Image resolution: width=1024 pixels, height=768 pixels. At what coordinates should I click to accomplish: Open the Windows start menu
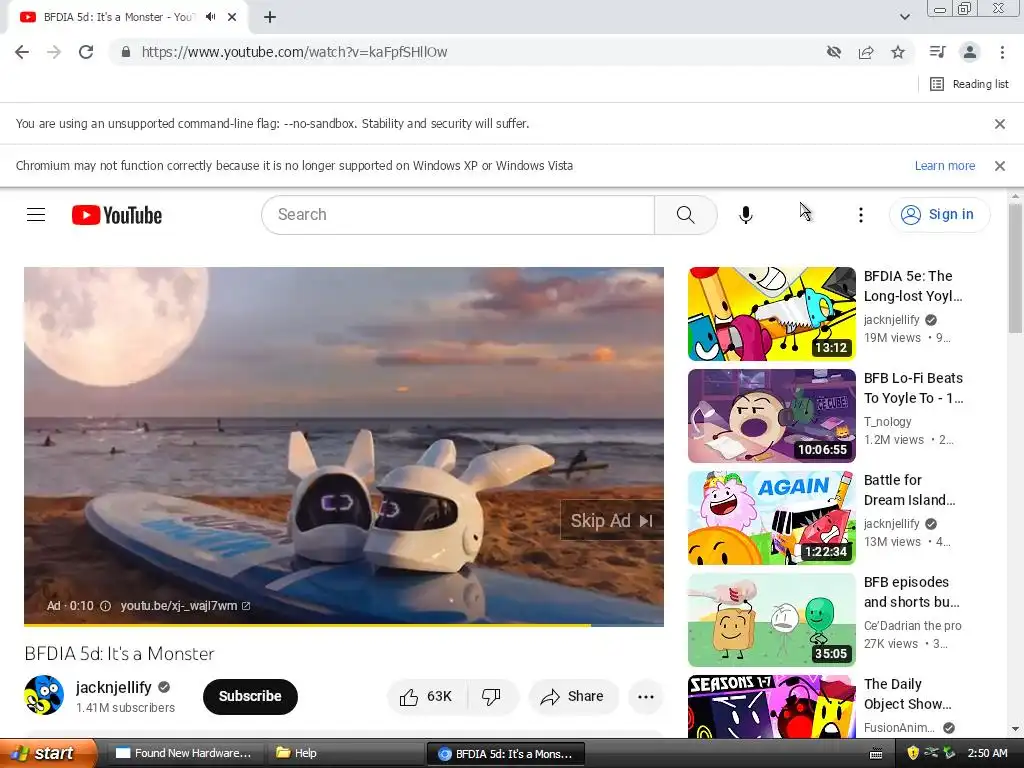48,753
